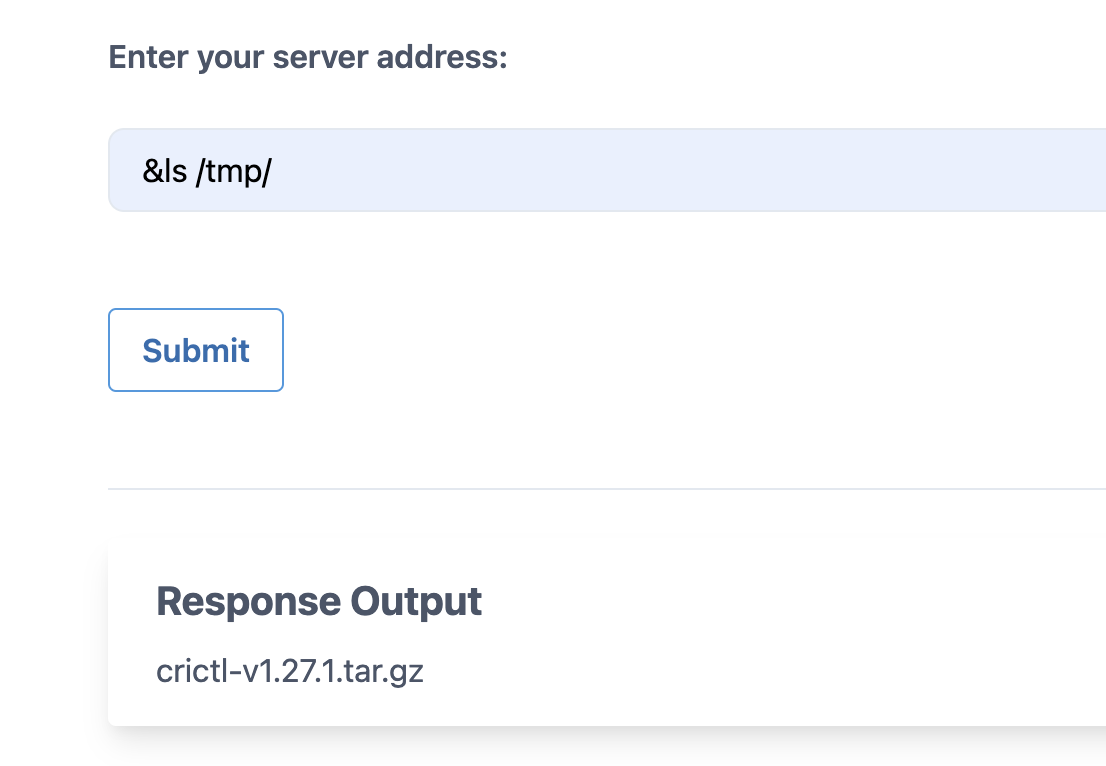Click the Submit button

[196, 350]
